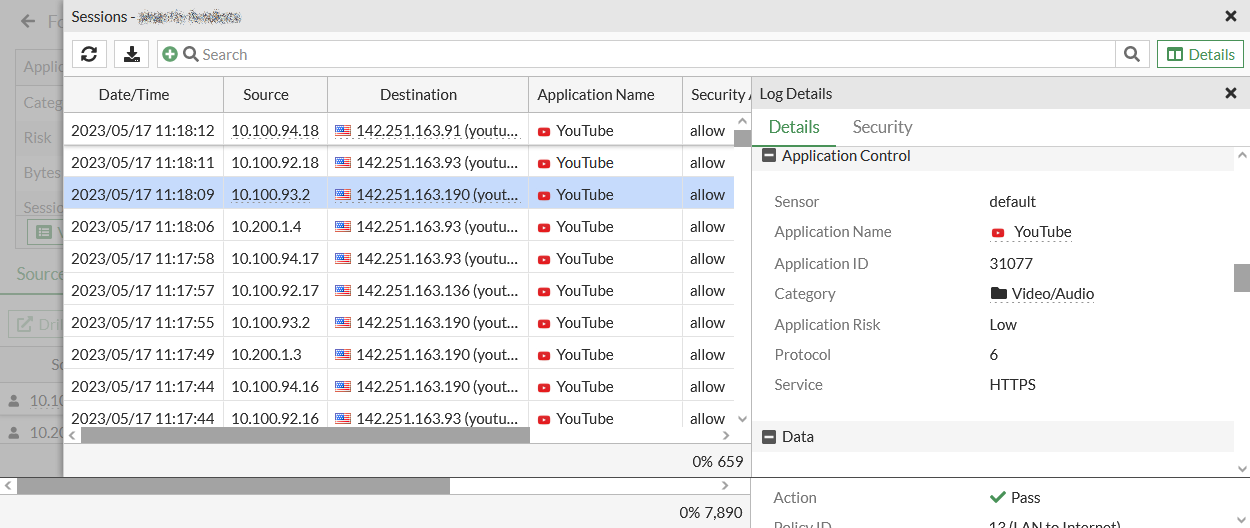The width and height of the screenshot is (1250, 528).
Task: Click the search magnifier button
Action: [1131, 54]
